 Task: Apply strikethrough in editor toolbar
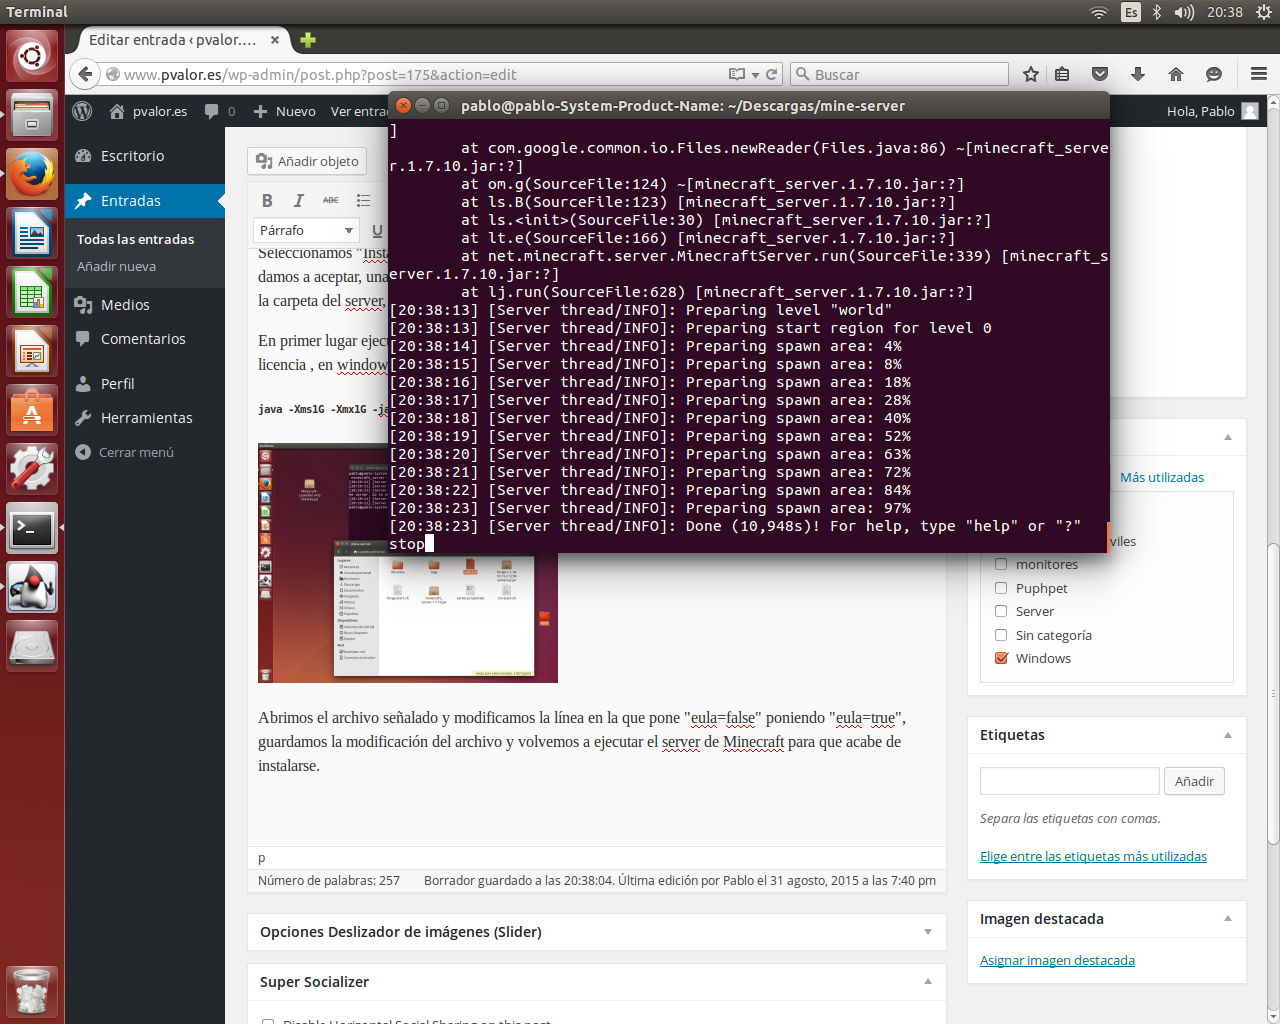coord(331,200)
